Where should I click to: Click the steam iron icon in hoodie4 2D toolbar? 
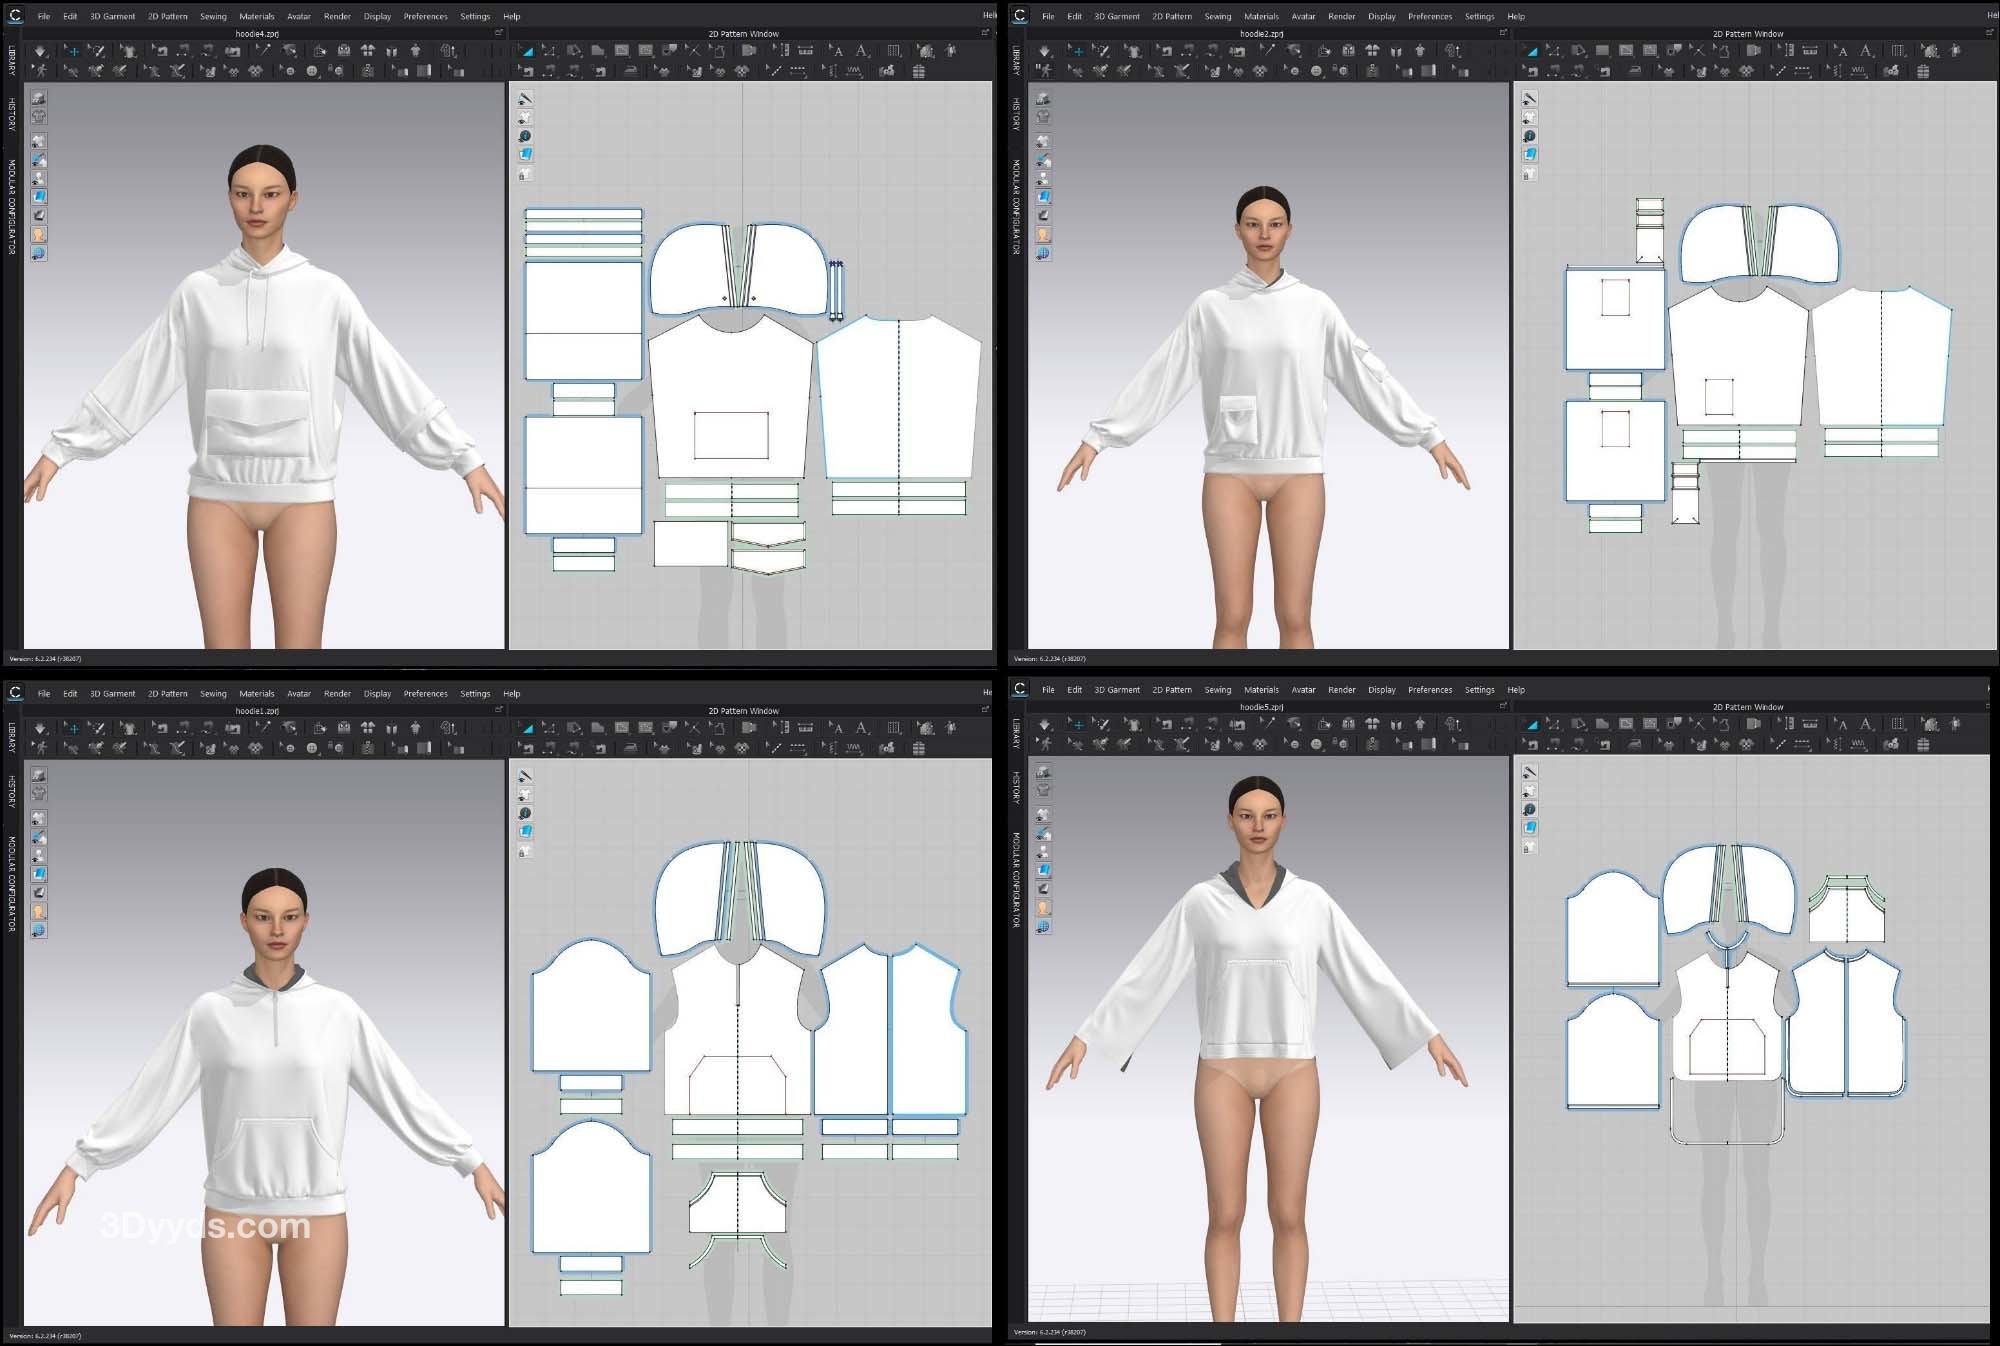(631, 71)
